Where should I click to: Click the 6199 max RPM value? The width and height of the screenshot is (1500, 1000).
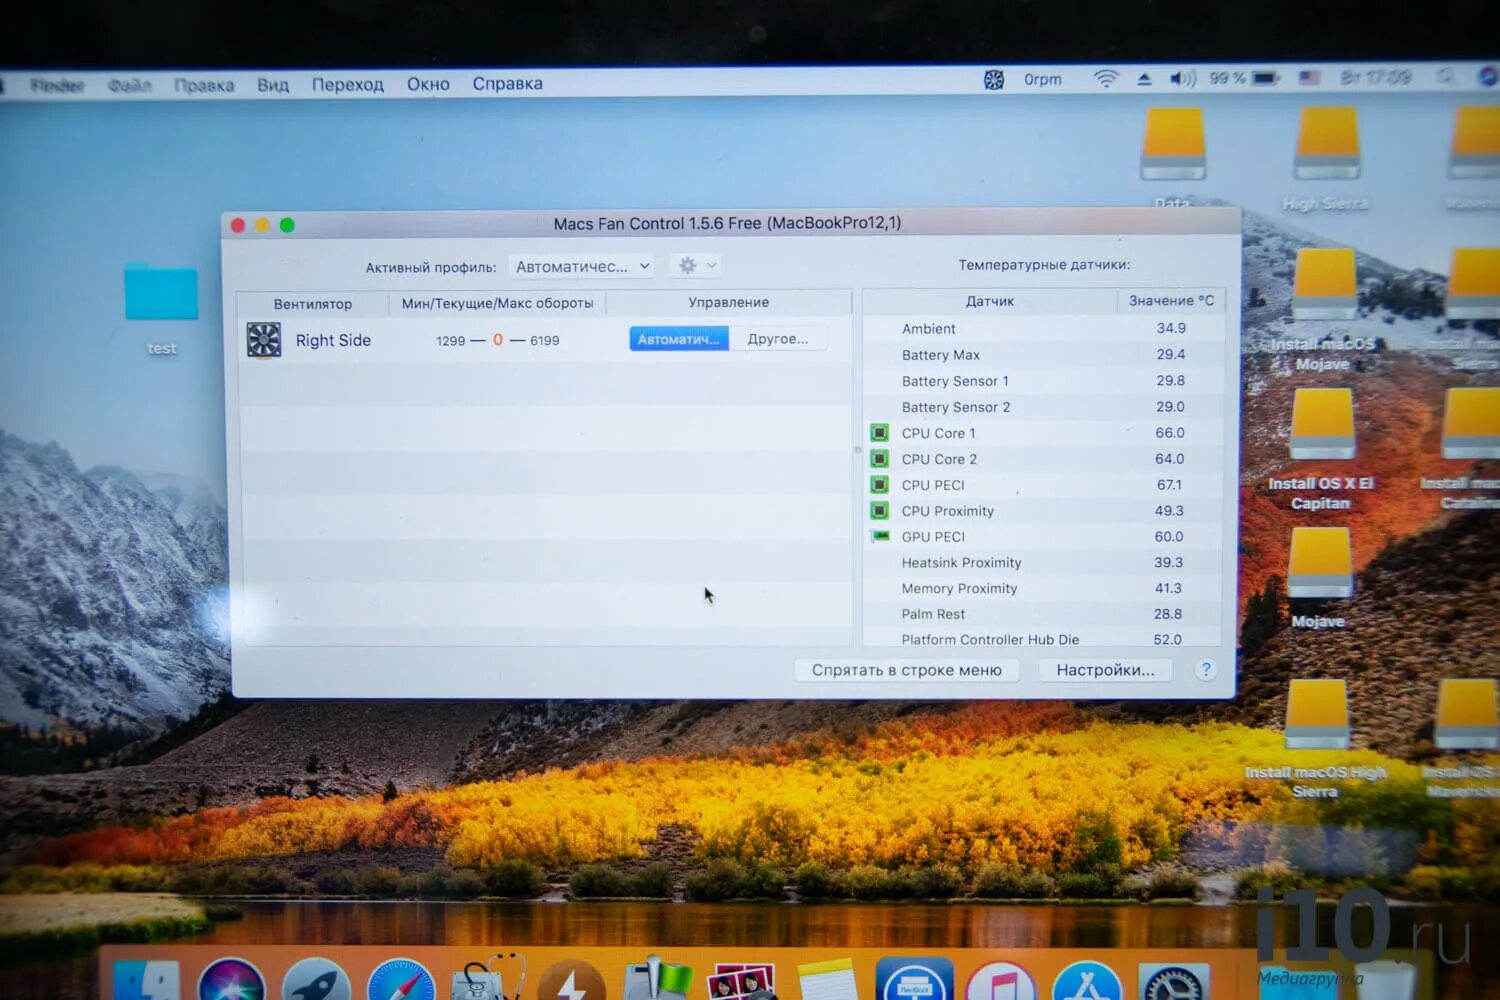click(x=545, y=341)
